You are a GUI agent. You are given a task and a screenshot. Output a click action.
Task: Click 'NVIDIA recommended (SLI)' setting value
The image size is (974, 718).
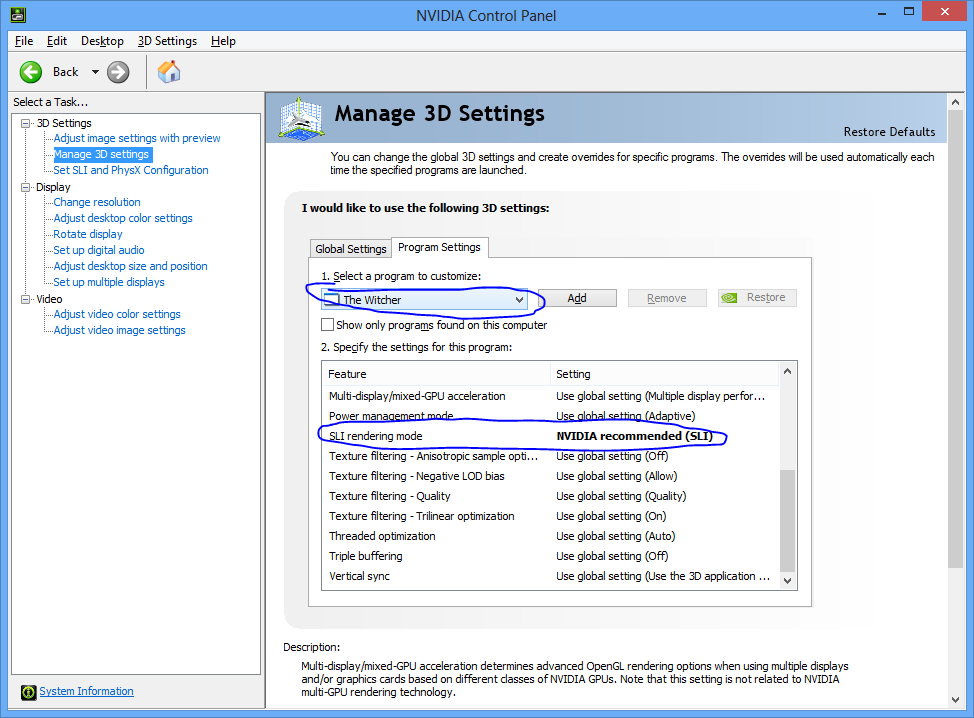(634, 436)
